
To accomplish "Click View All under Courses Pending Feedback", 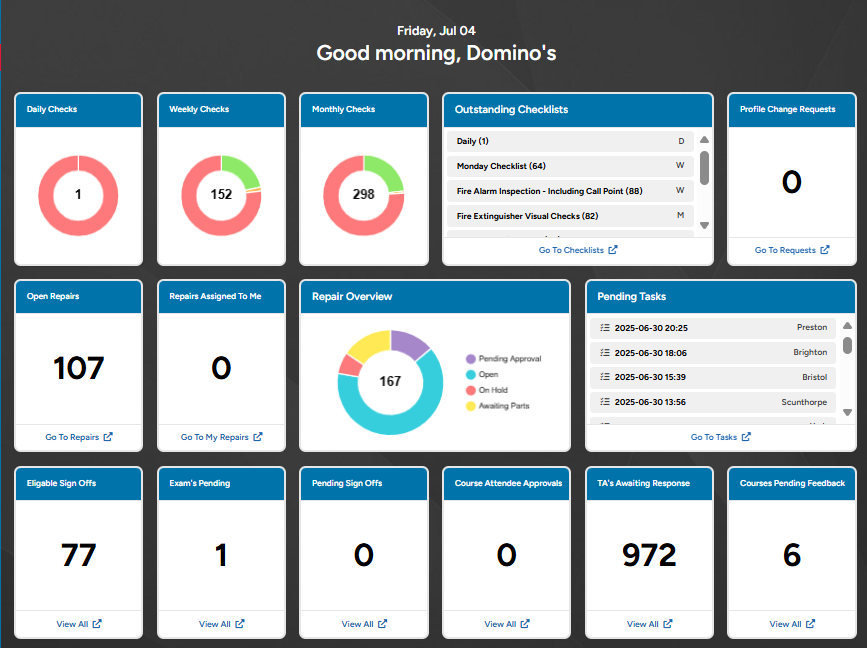I will tap(792, 624).
